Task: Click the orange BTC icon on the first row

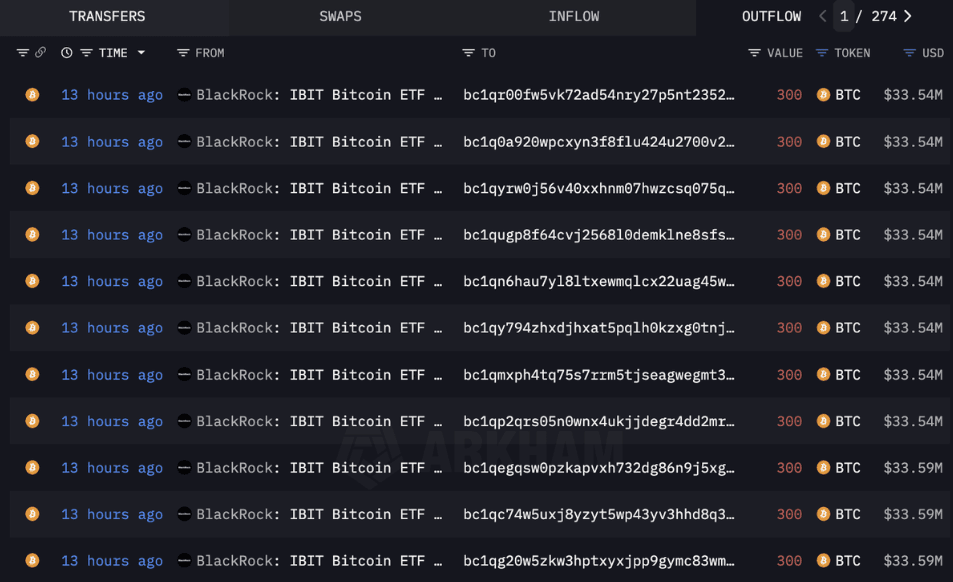Action: 32,94
